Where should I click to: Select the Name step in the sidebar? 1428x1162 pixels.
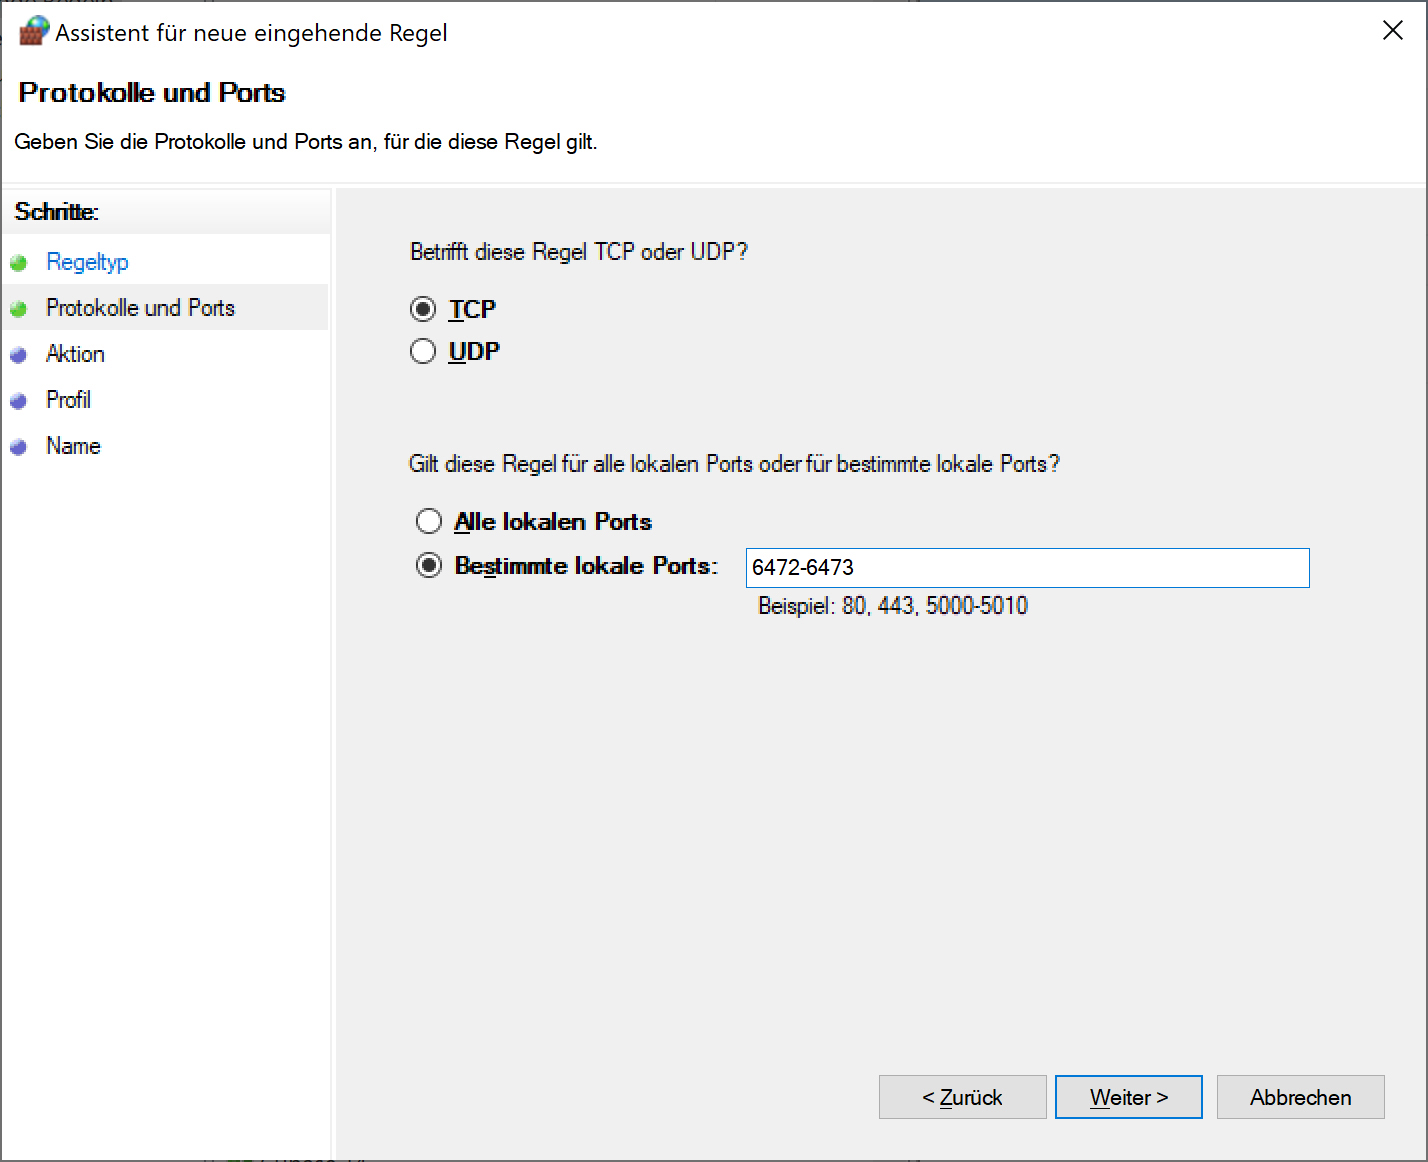pyautogui.click(x=73, y=446)
